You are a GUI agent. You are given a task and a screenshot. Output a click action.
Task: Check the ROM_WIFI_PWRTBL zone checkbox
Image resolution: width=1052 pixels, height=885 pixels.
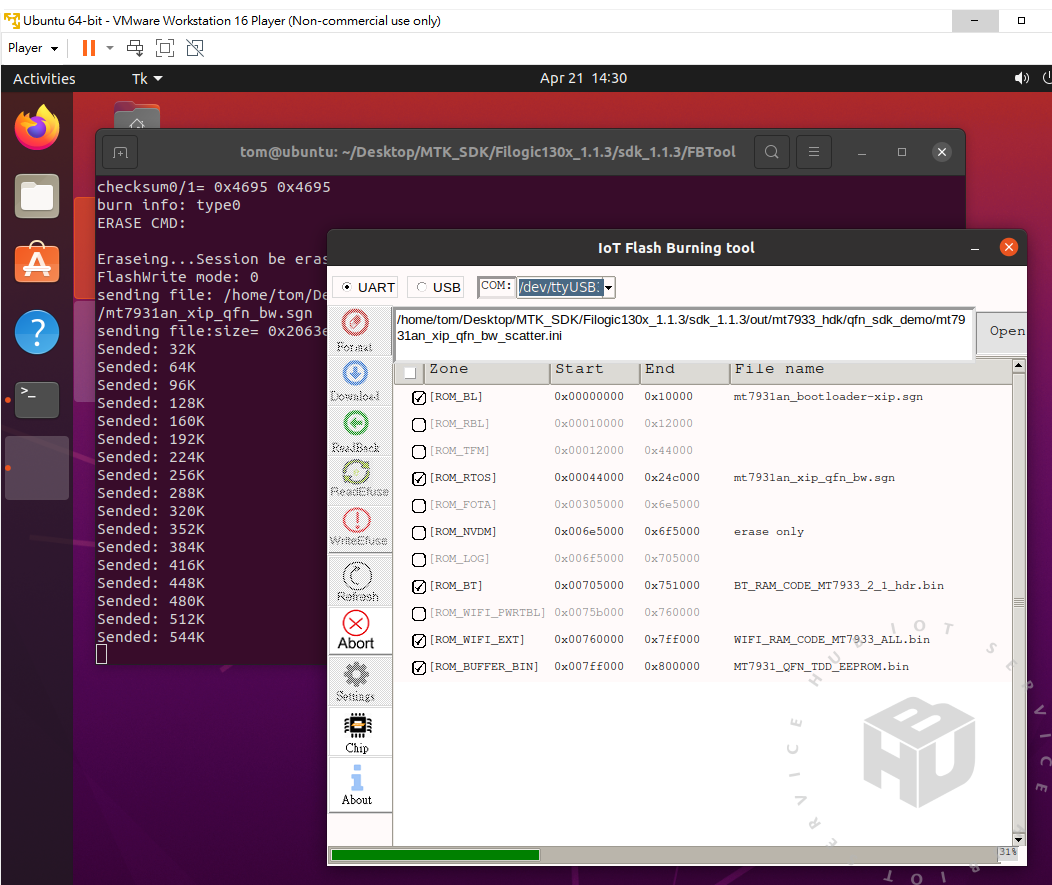[419, 613]
